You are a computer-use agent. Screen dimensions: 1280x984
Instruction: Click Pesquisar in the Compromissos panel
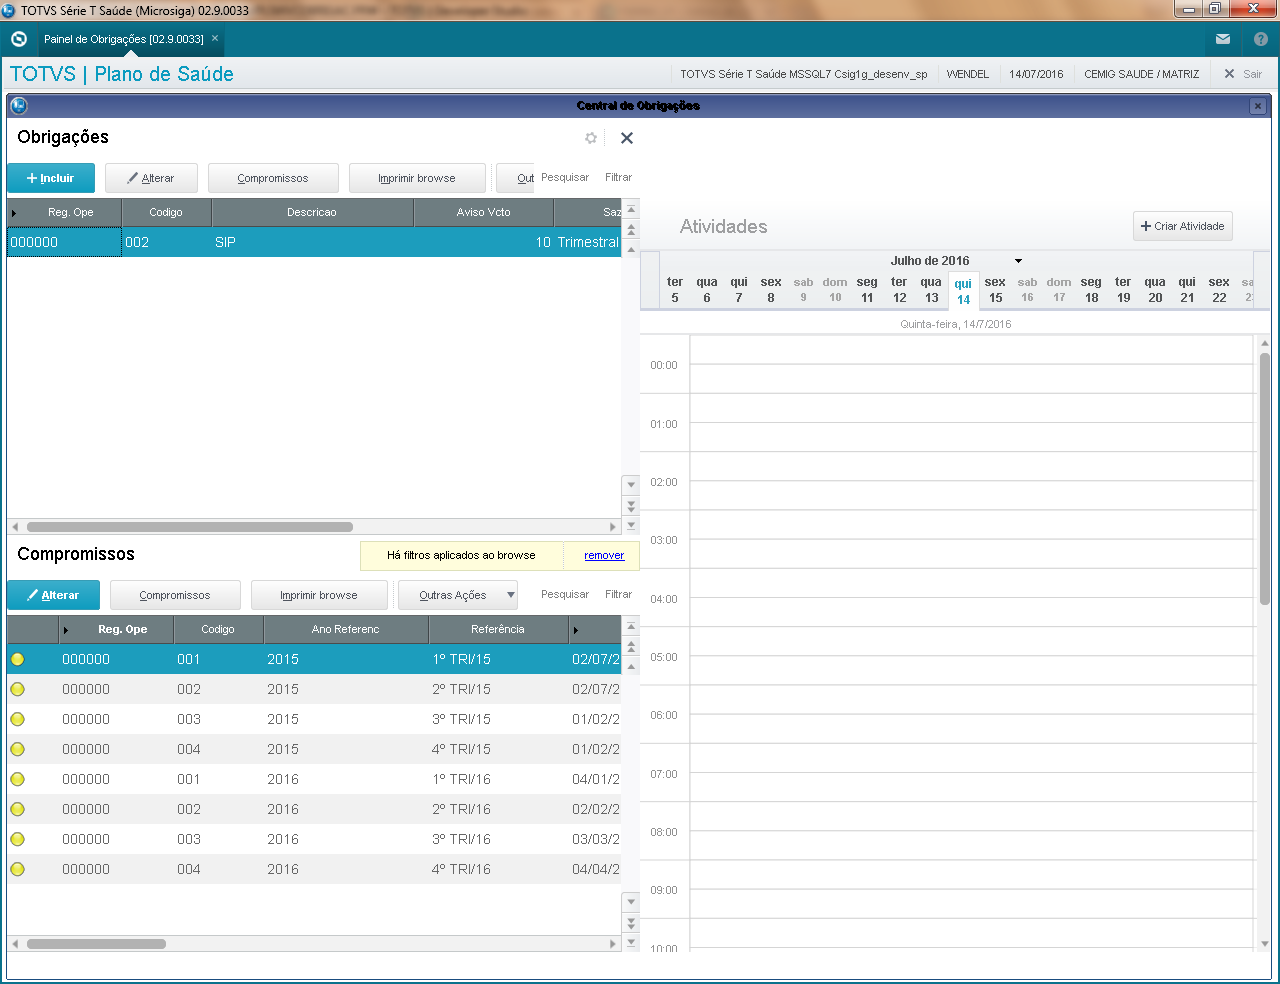[x=565, y=594]
